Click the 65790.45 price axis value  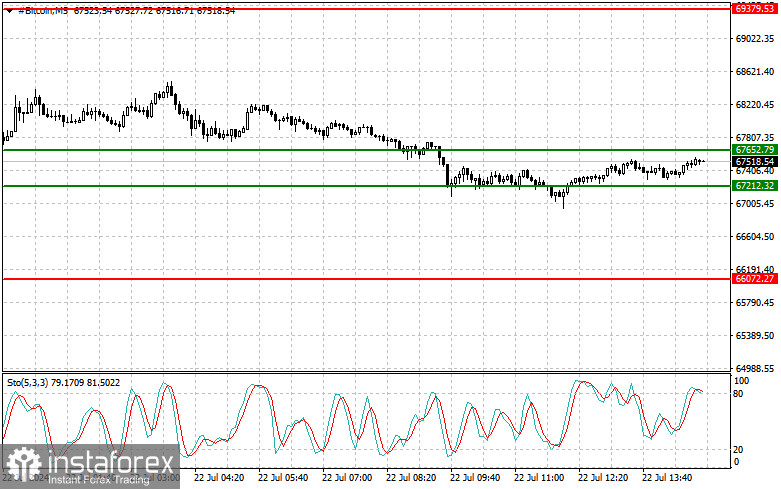pos(755,302)
